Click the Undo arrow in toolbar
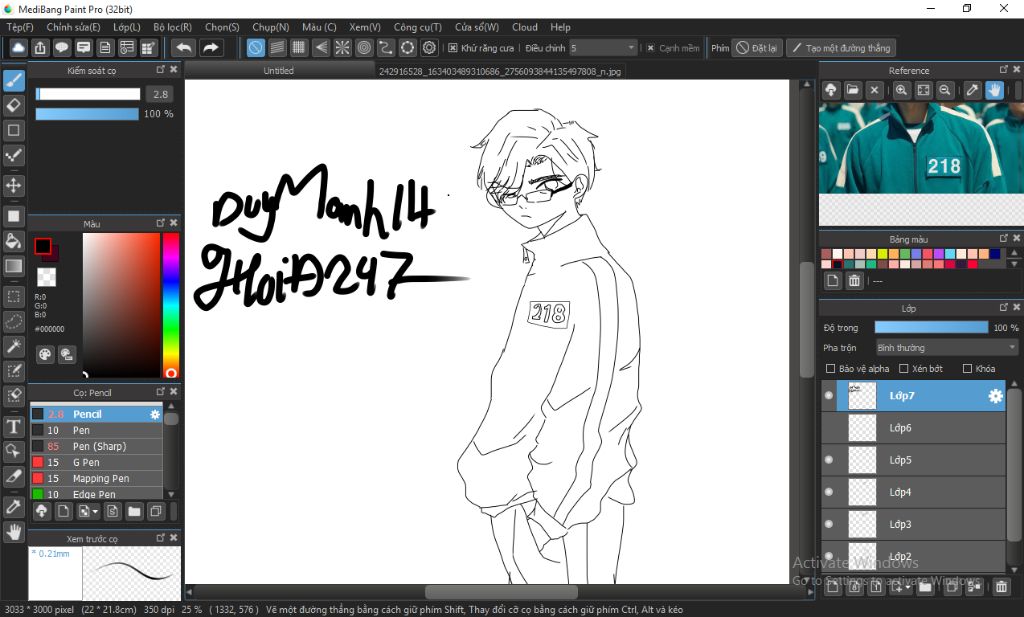1024x617 pixels. point(185,48)
